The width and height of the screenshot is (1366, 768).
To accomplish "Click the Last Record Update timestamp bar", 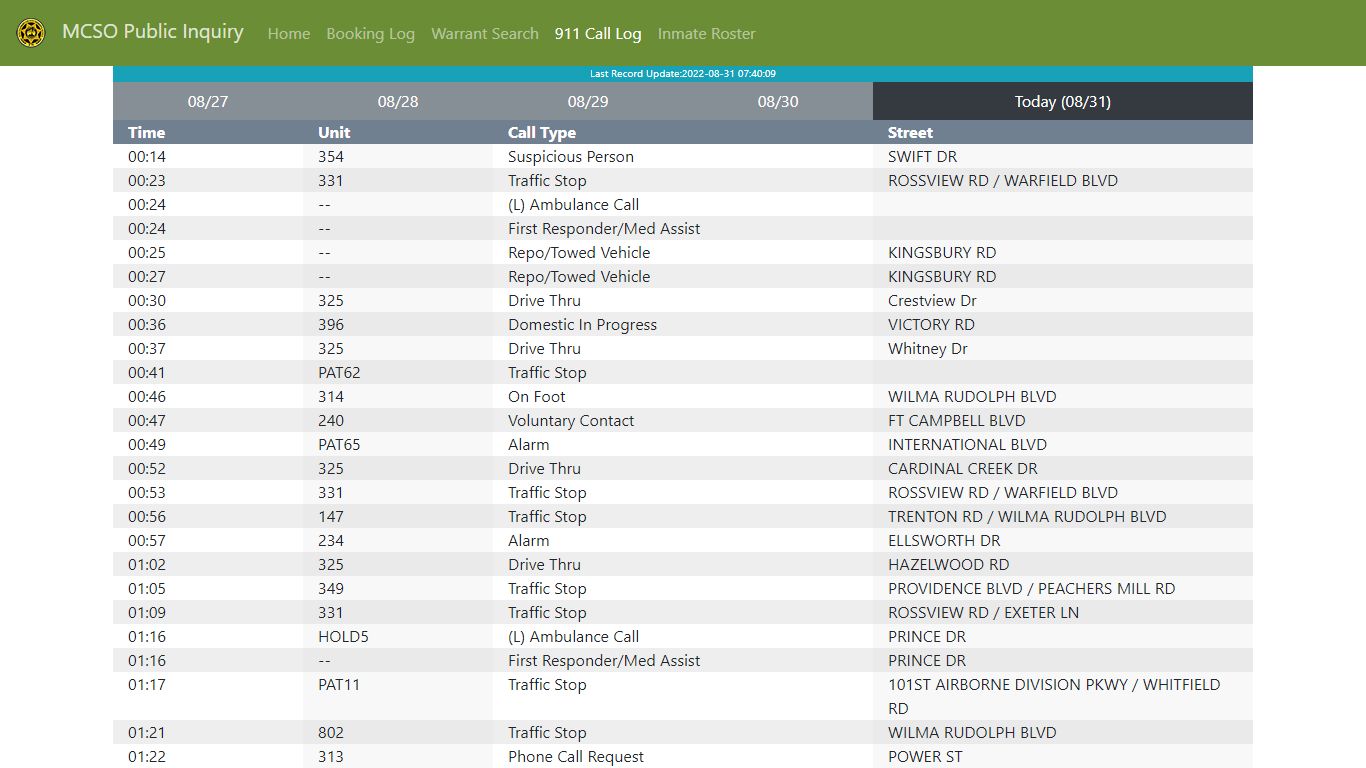I will pos(683,74).
